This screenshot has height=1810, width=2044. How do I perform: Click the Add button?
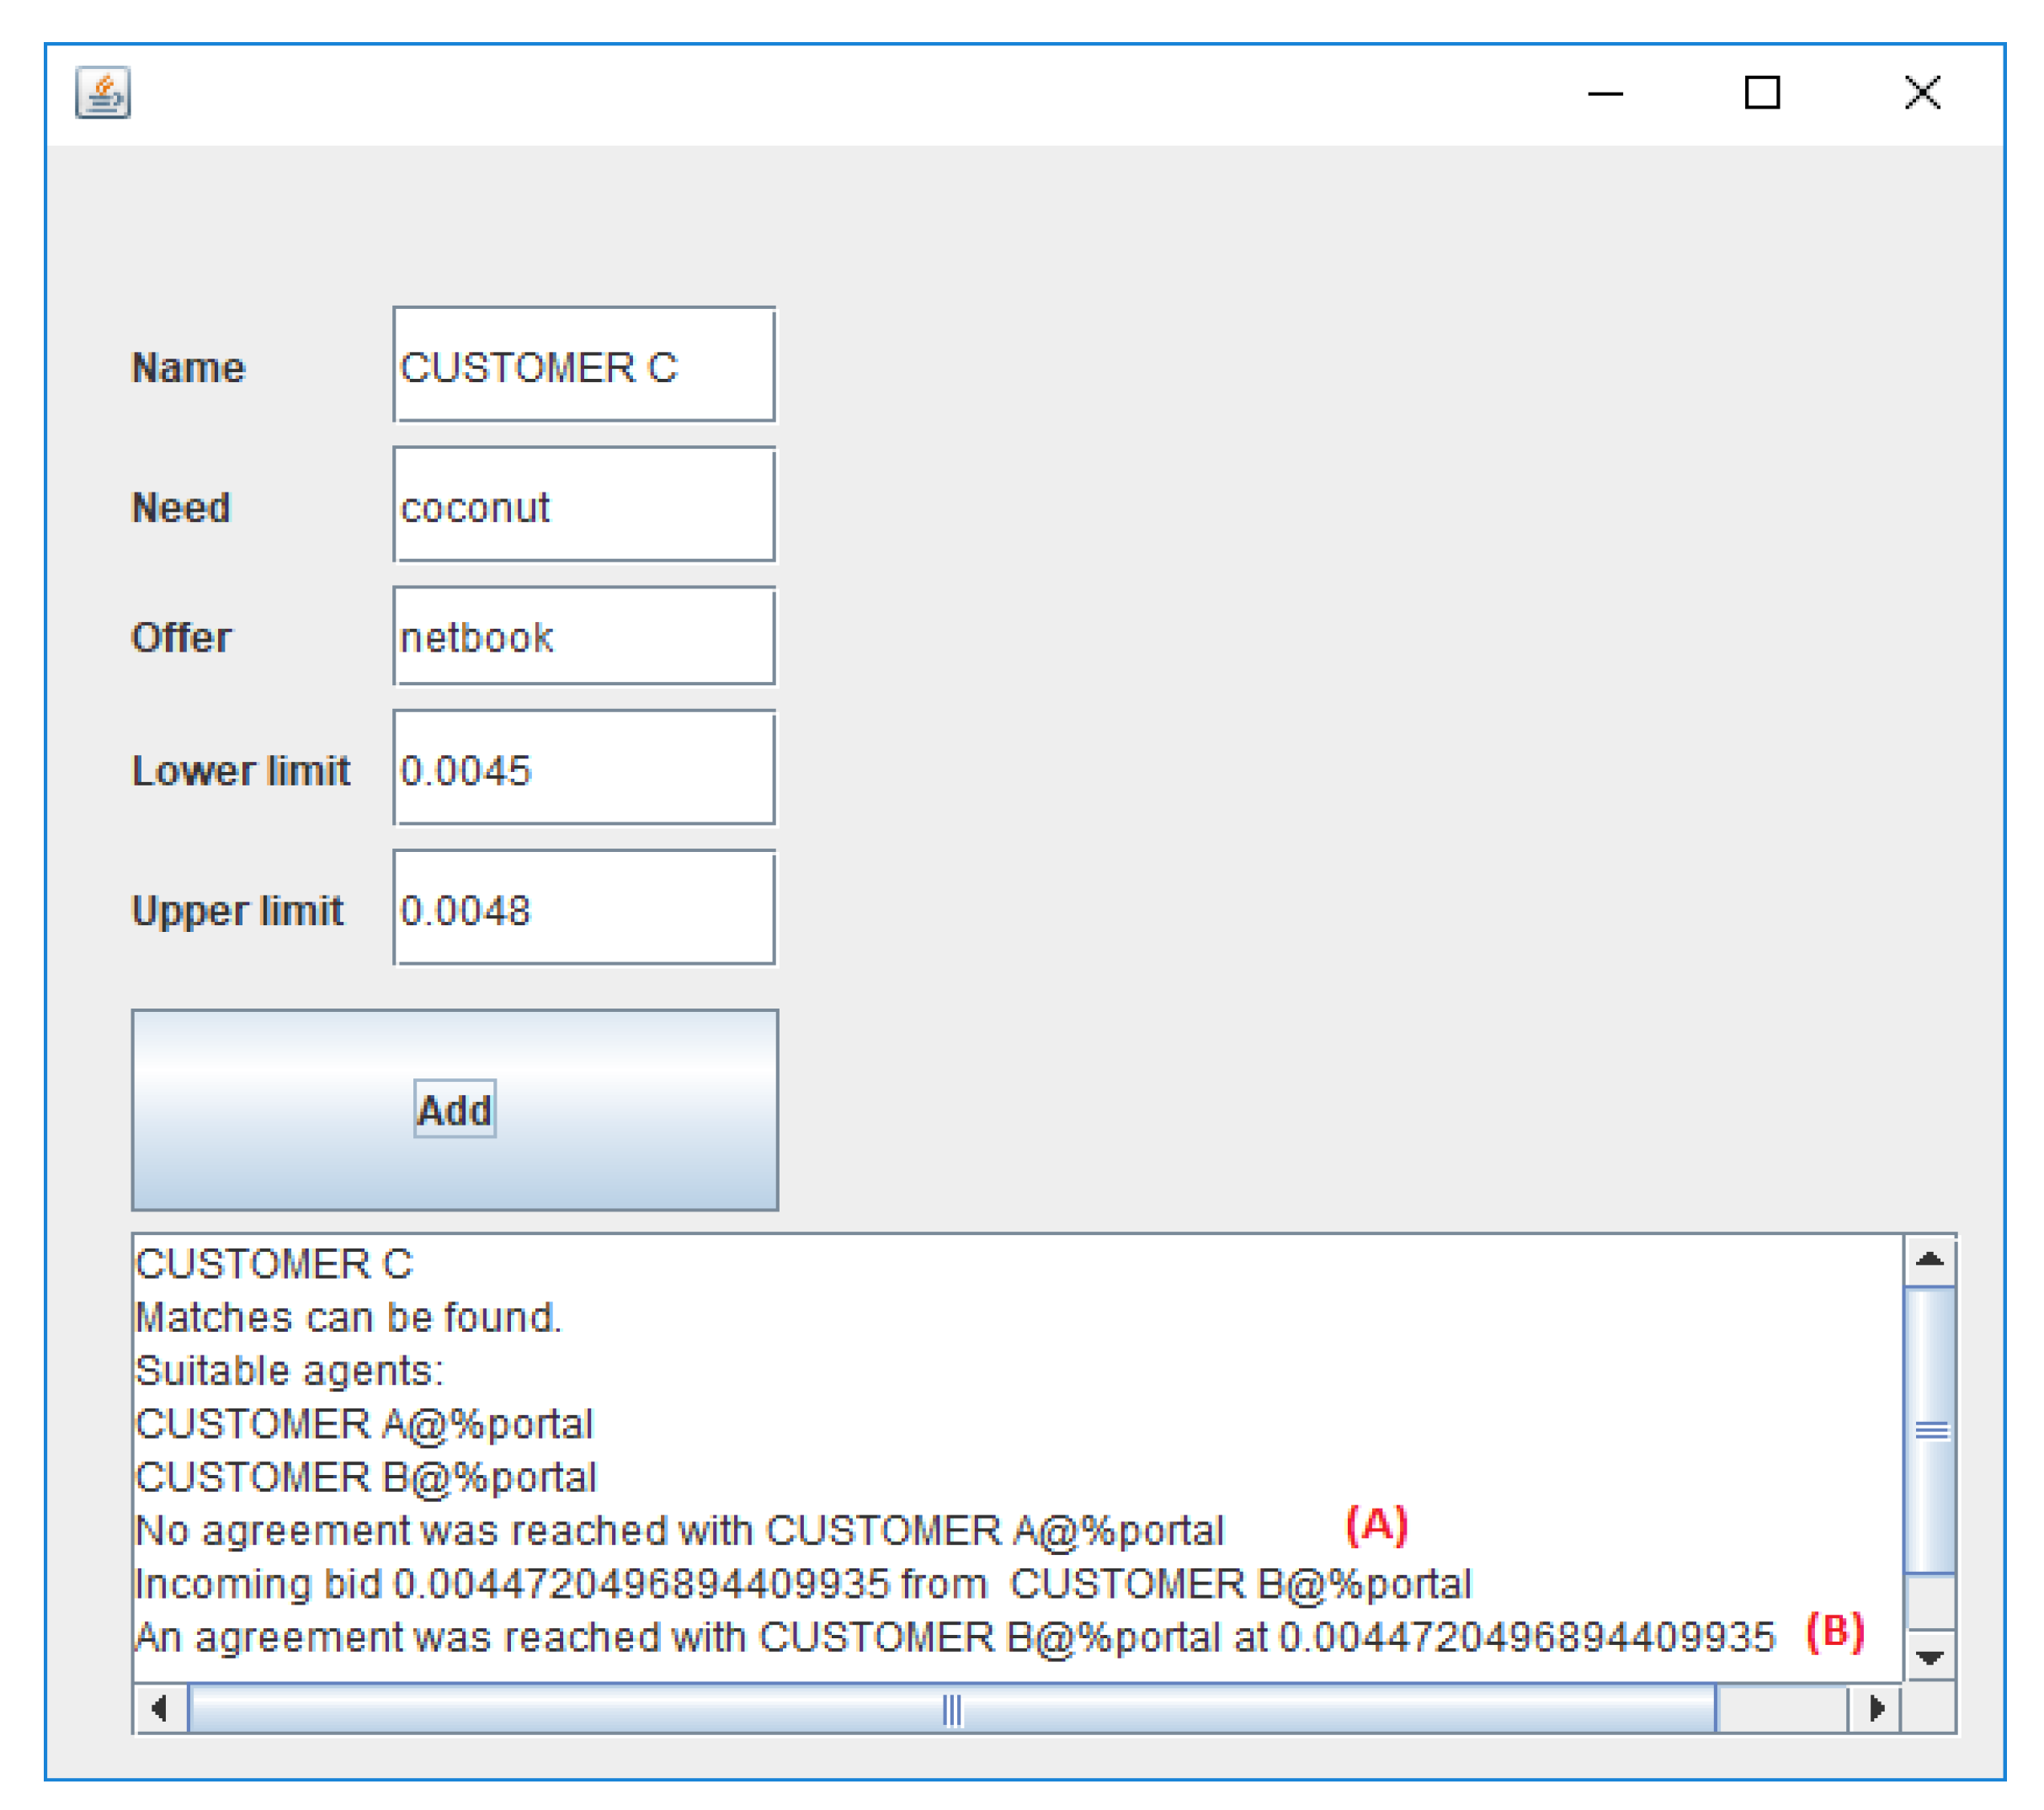point(455,1109)
